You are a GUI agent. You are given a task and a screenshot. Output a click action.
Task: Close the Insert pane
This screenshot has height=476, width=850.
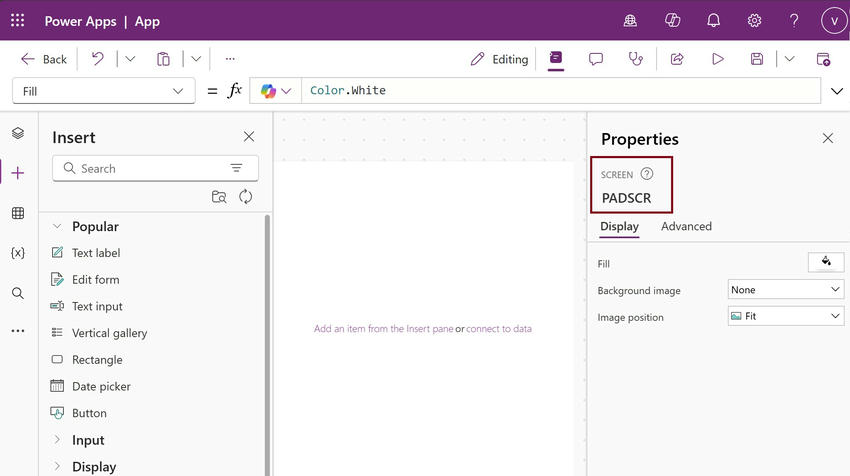click(x=249, y=137)
